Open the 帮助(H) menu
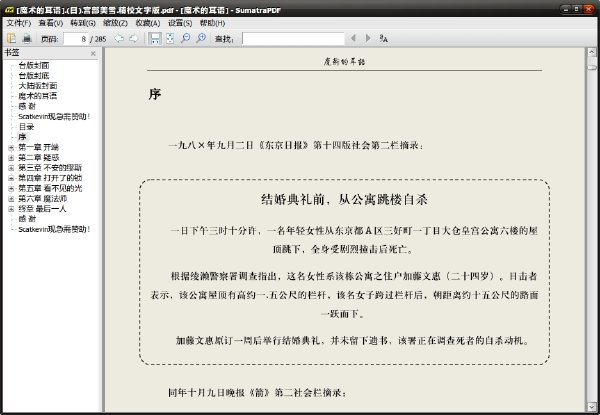 tap(212, 23)
